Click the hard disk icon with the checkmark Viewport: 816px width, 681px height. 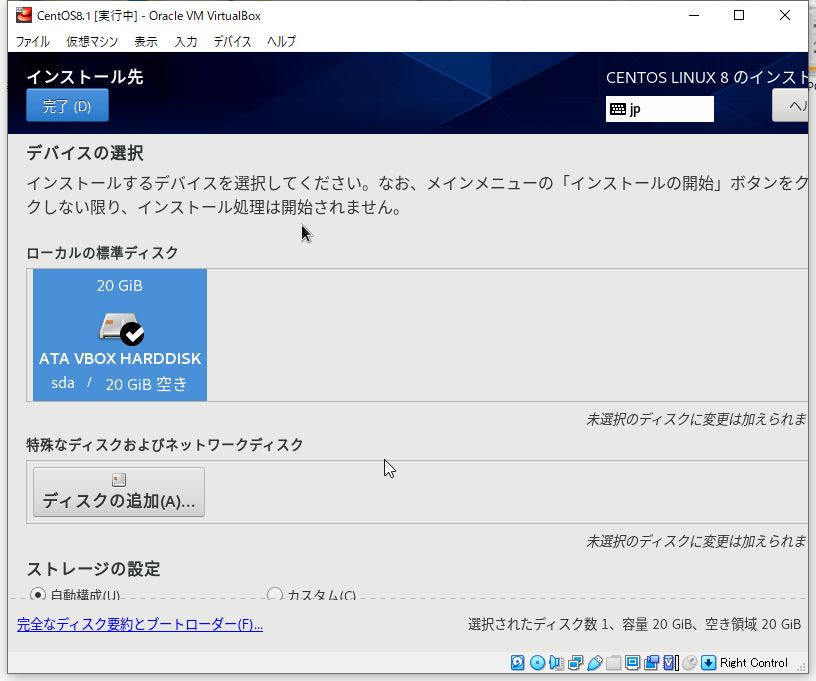pos(122,329)
